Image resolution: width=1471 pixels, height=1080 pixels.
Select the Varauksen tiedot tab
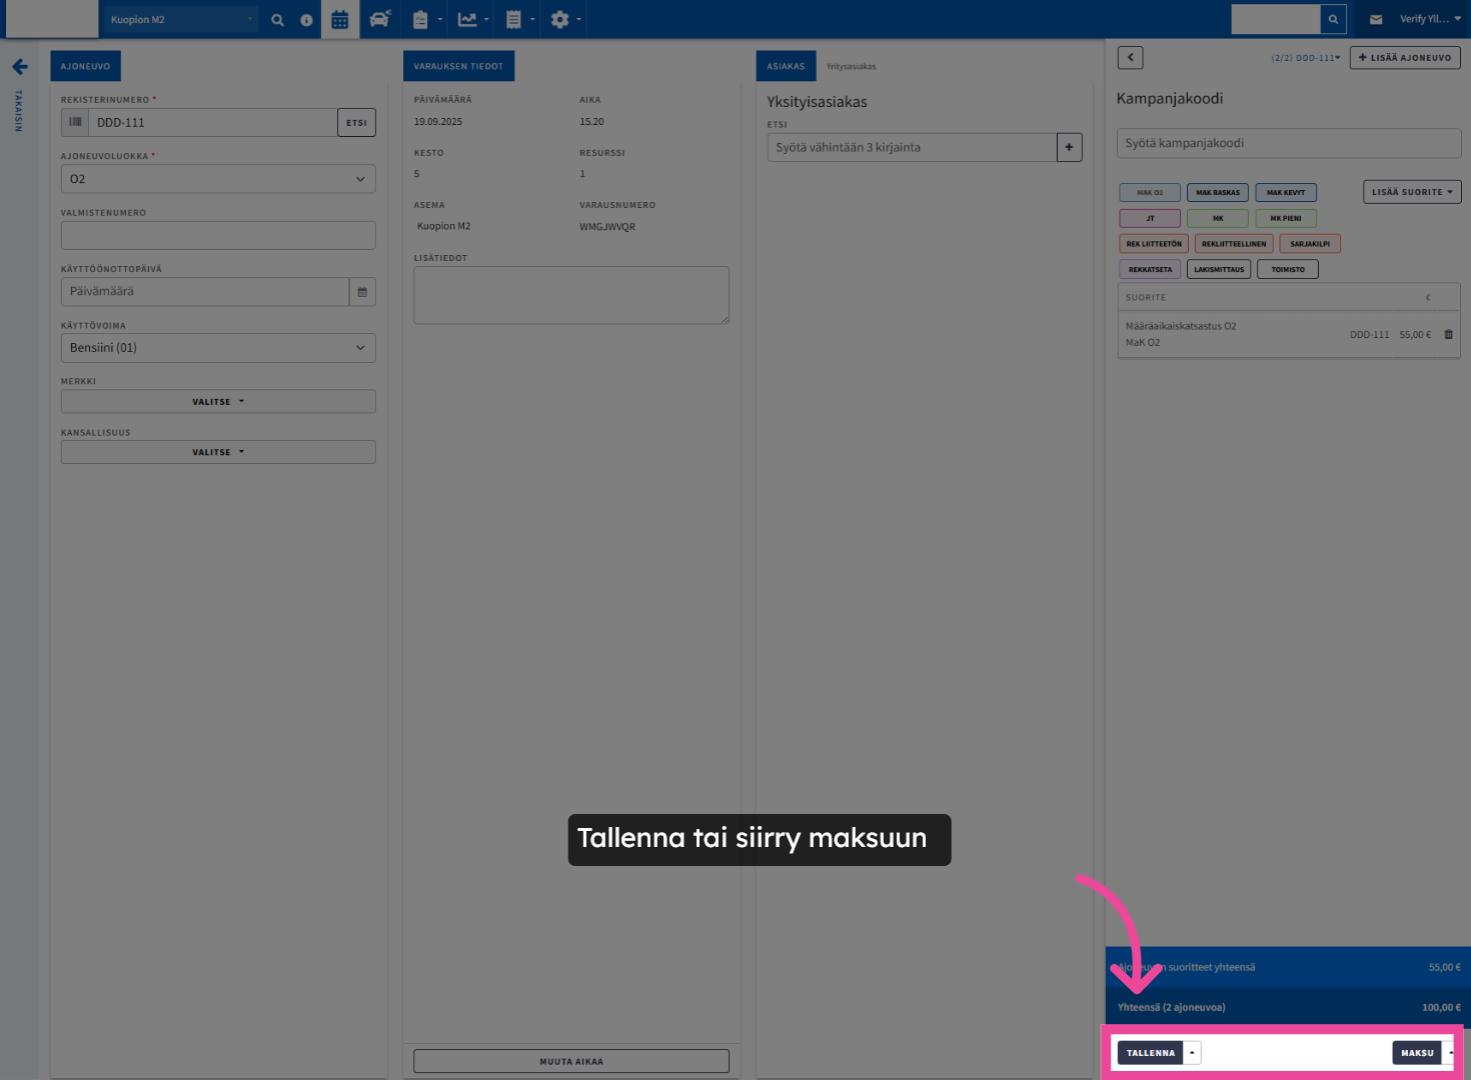[459, 66]
